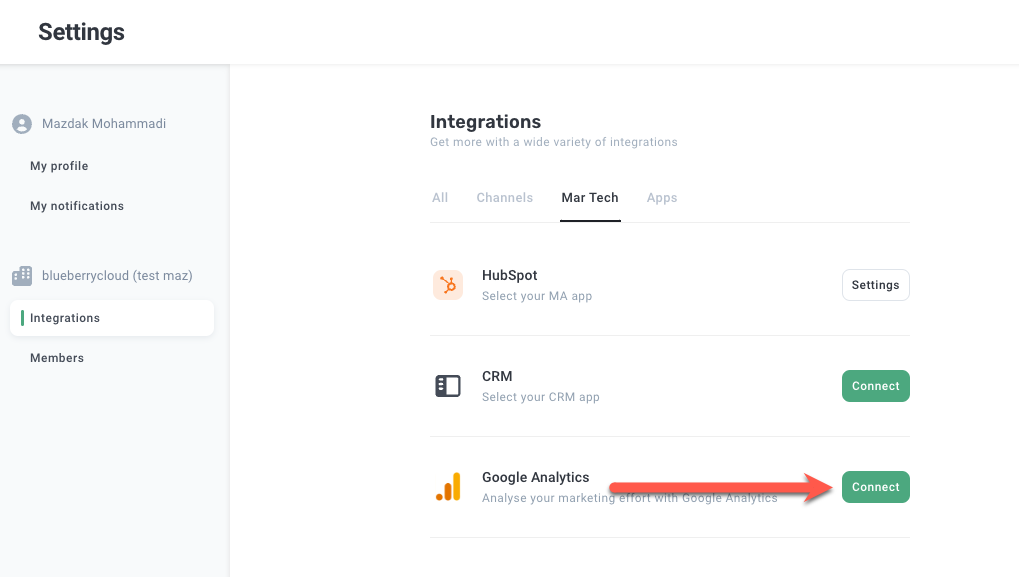
Task: Click the HubSpot integration title
Action: tap(510, 276)
